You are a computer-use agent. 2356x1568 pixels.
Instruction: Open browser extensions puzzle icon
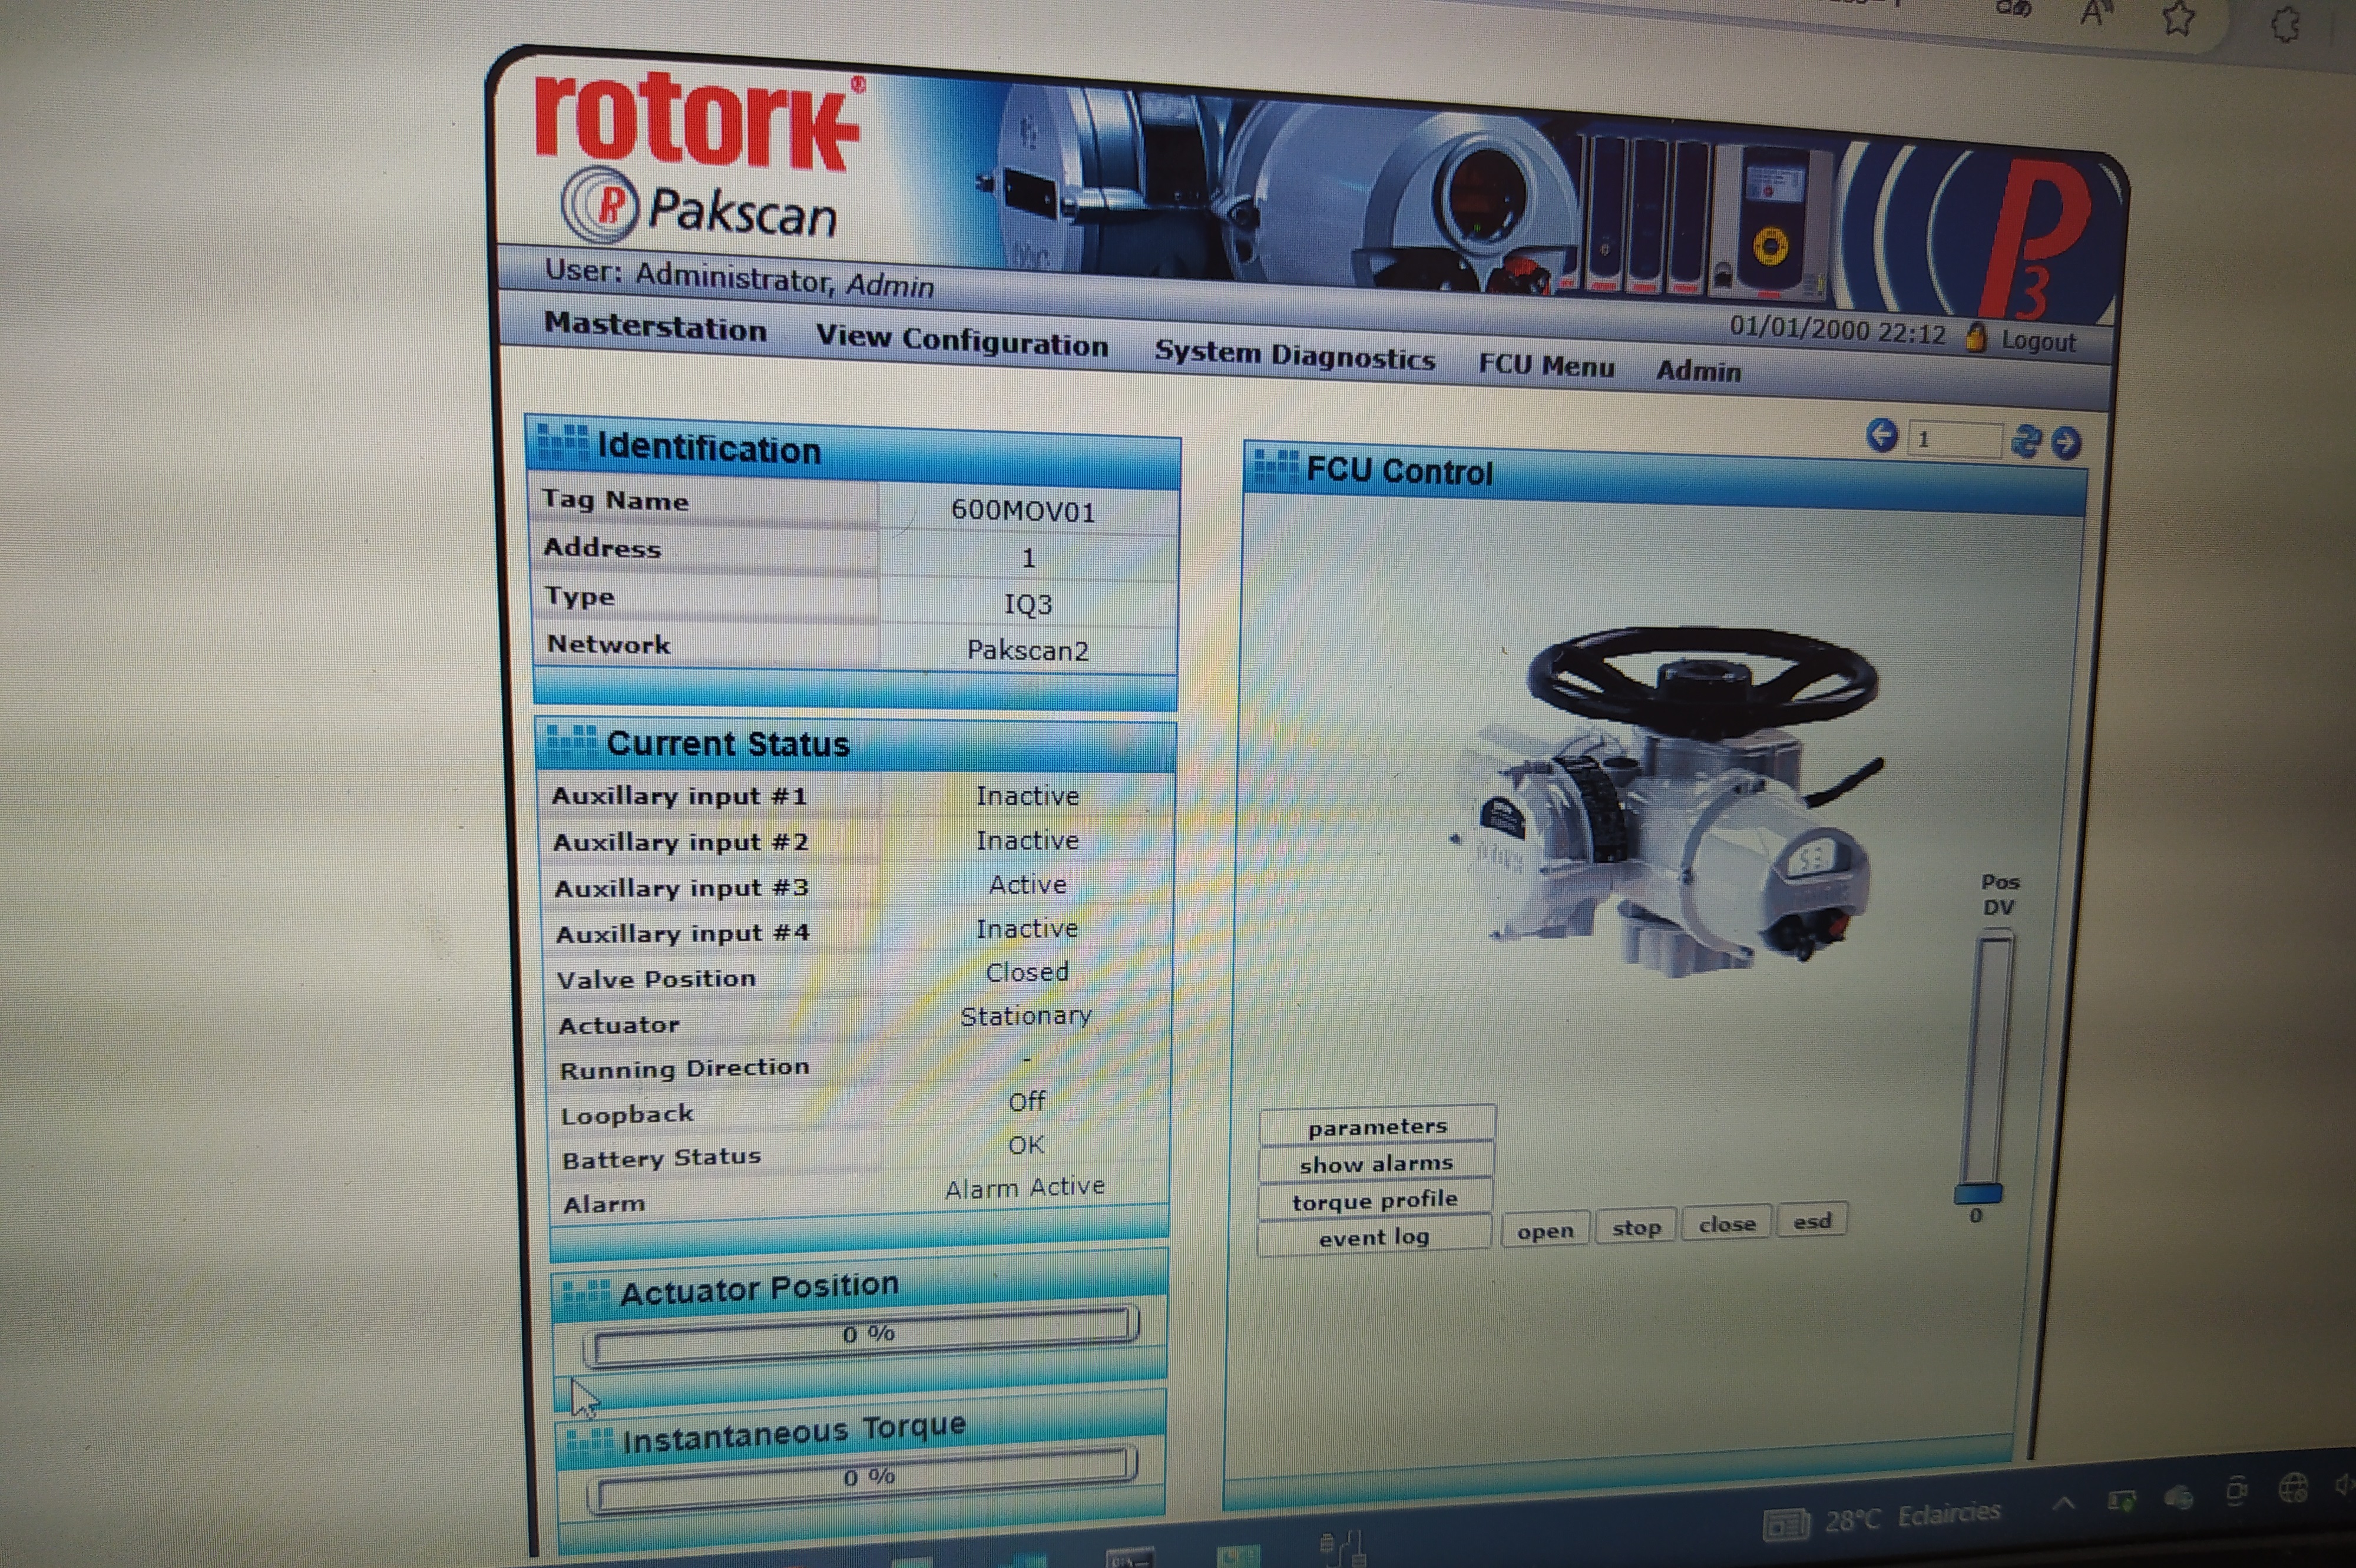[x=2286, y=24]
